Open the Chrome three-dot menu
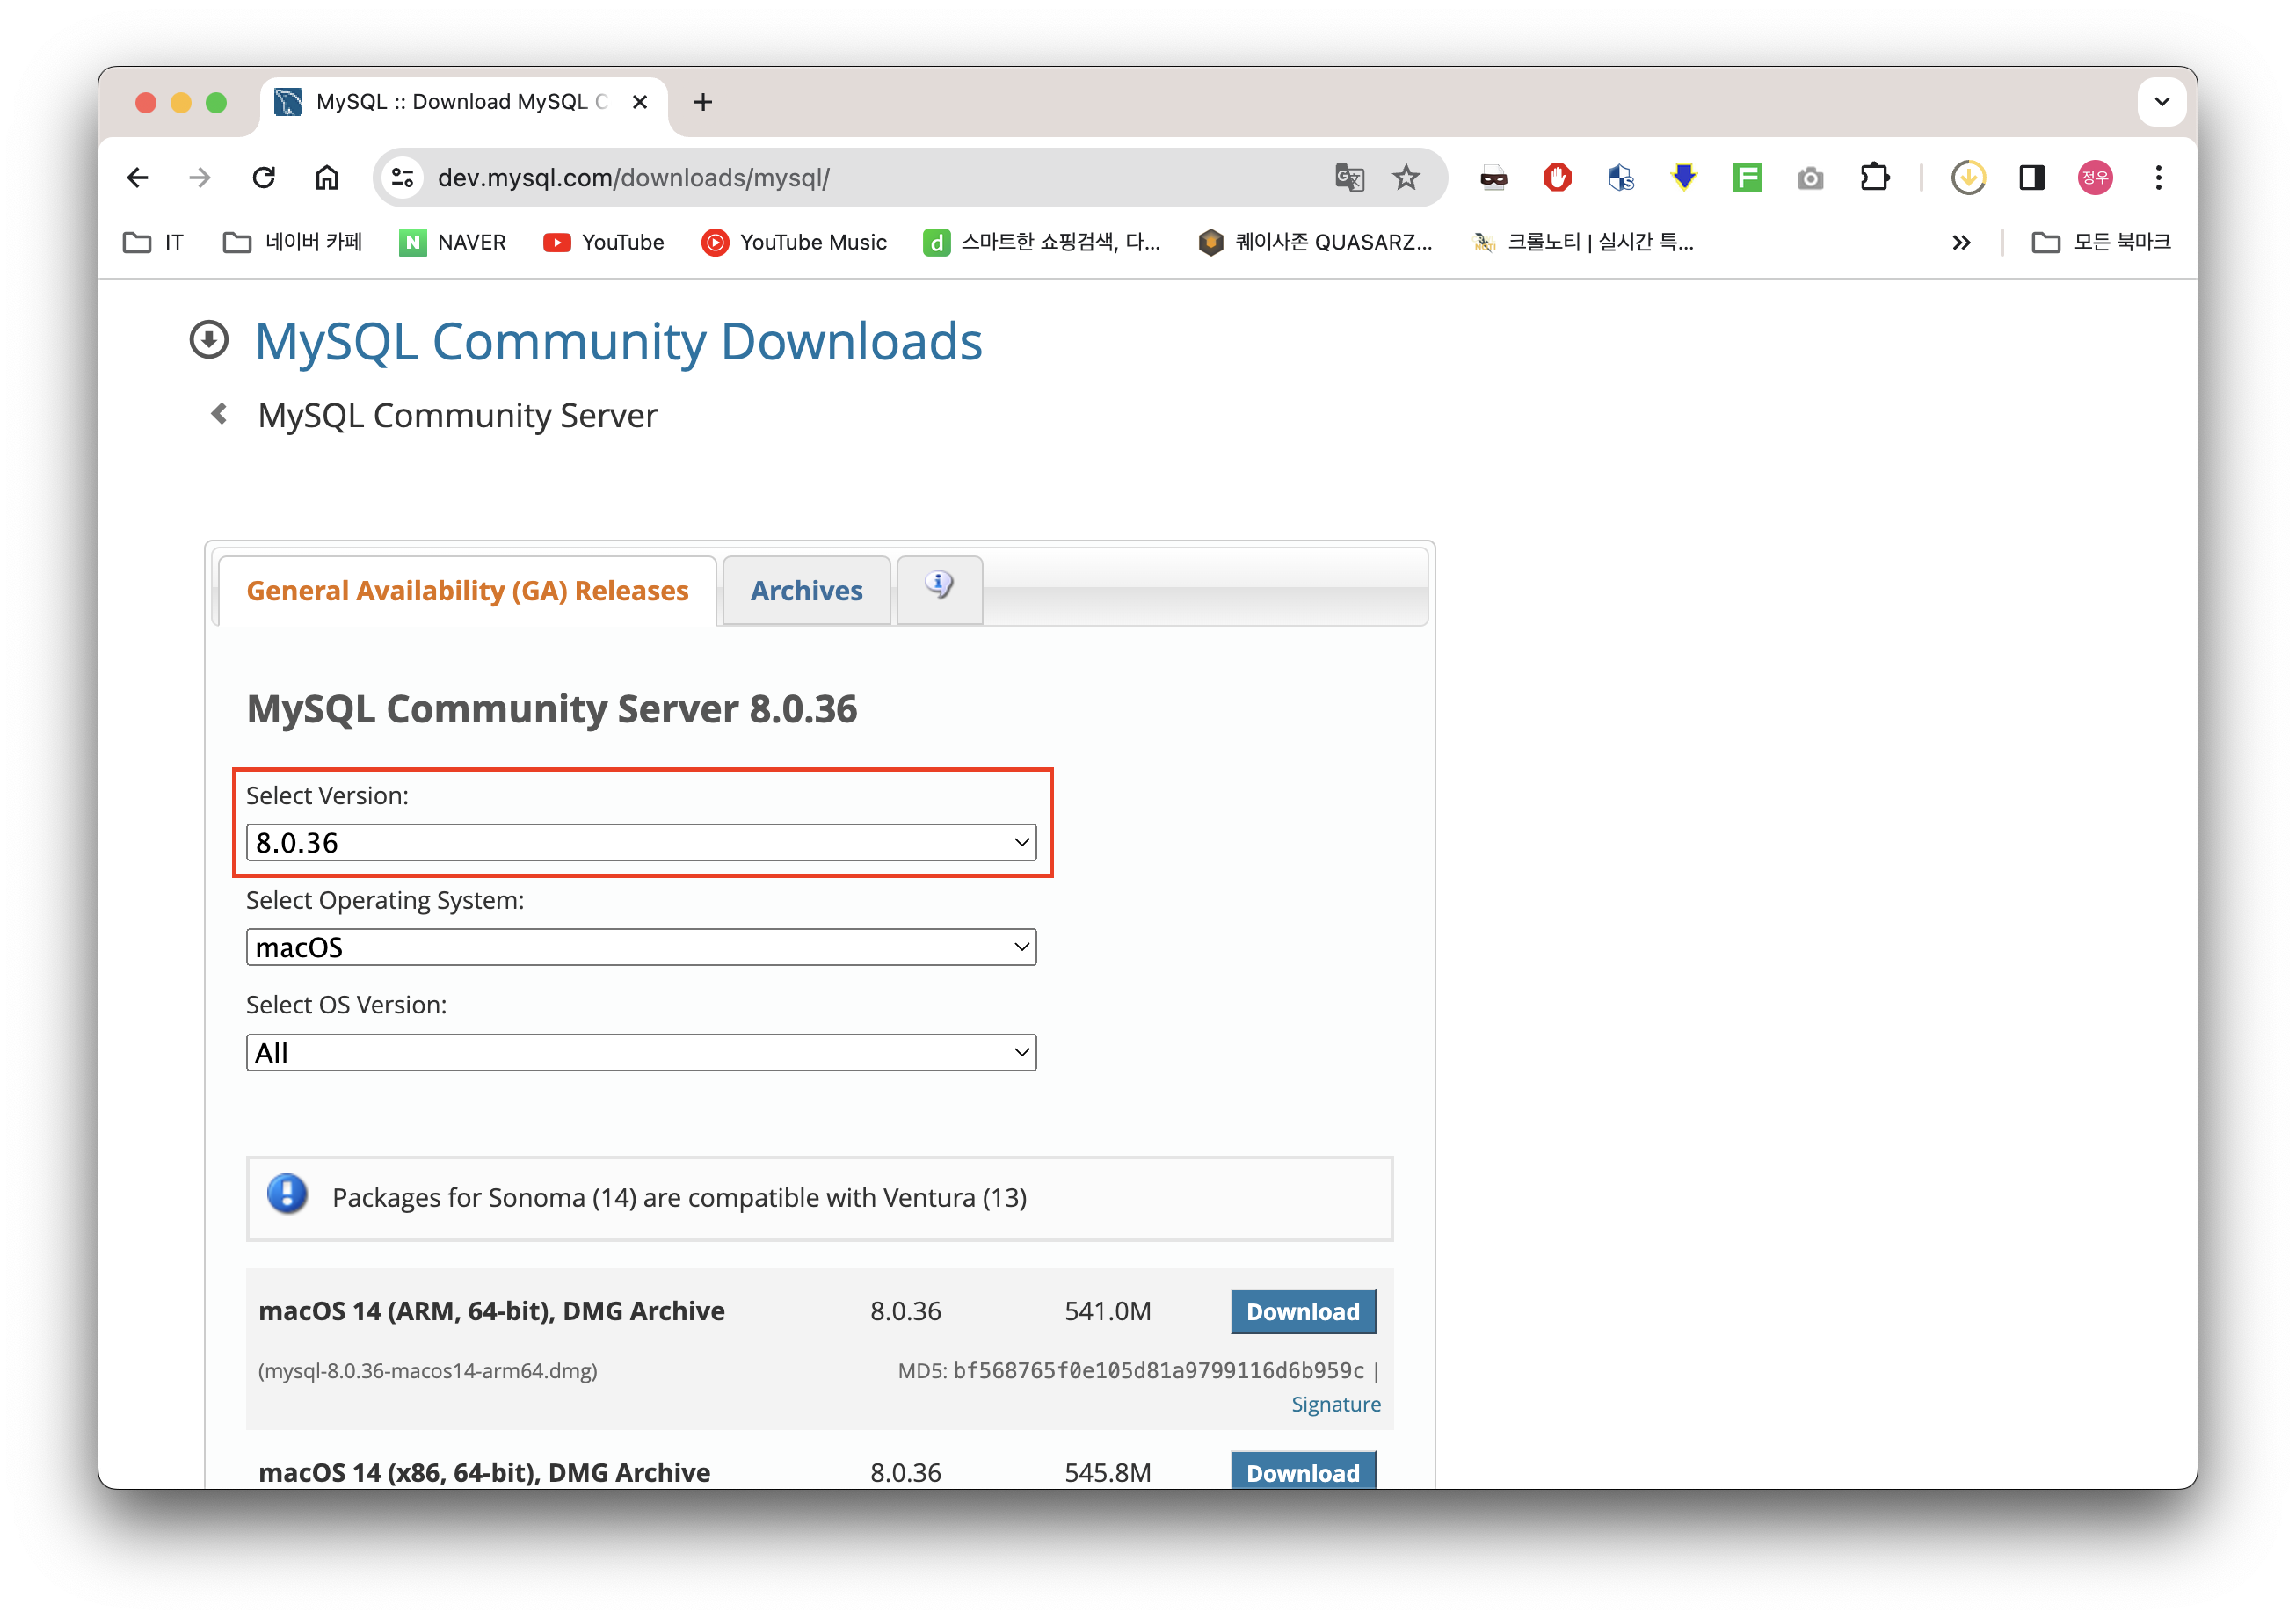Viewport: 2296px width, 1619px height. [x=2158, y=178]
